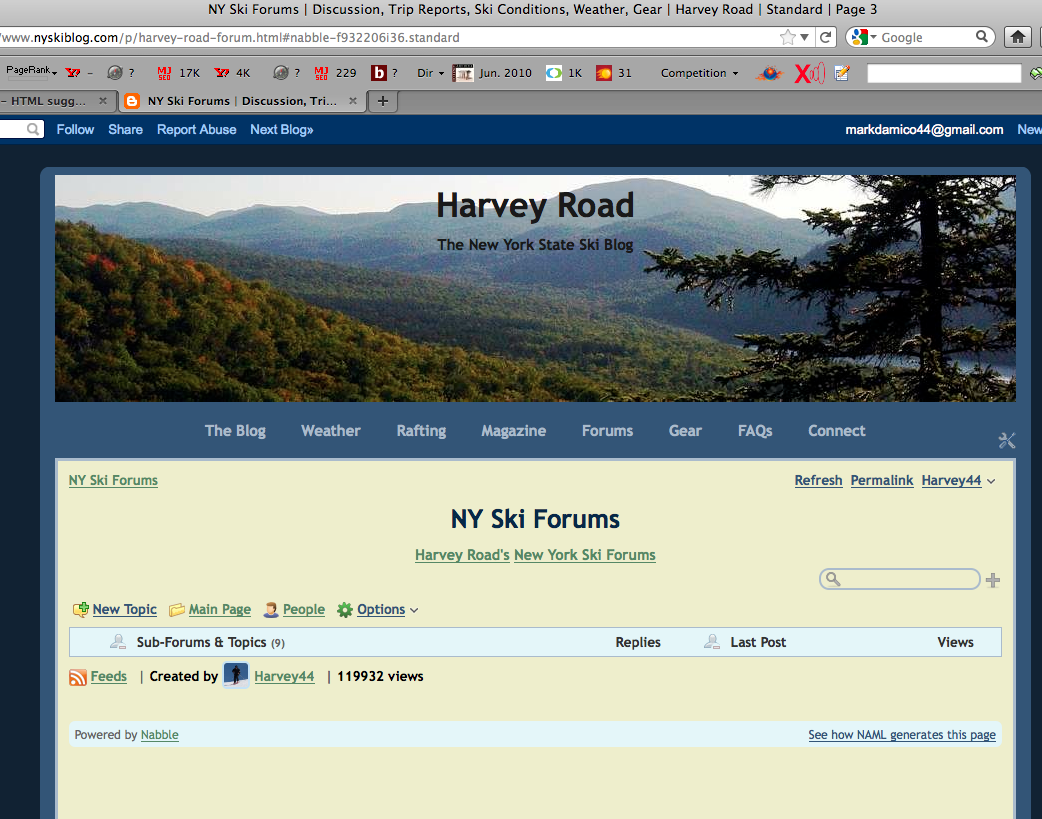Screen dimensions: 1042x819
Task: Click the wrench tools icon beside the navigation bar
Action: [x=1006, y=441]
